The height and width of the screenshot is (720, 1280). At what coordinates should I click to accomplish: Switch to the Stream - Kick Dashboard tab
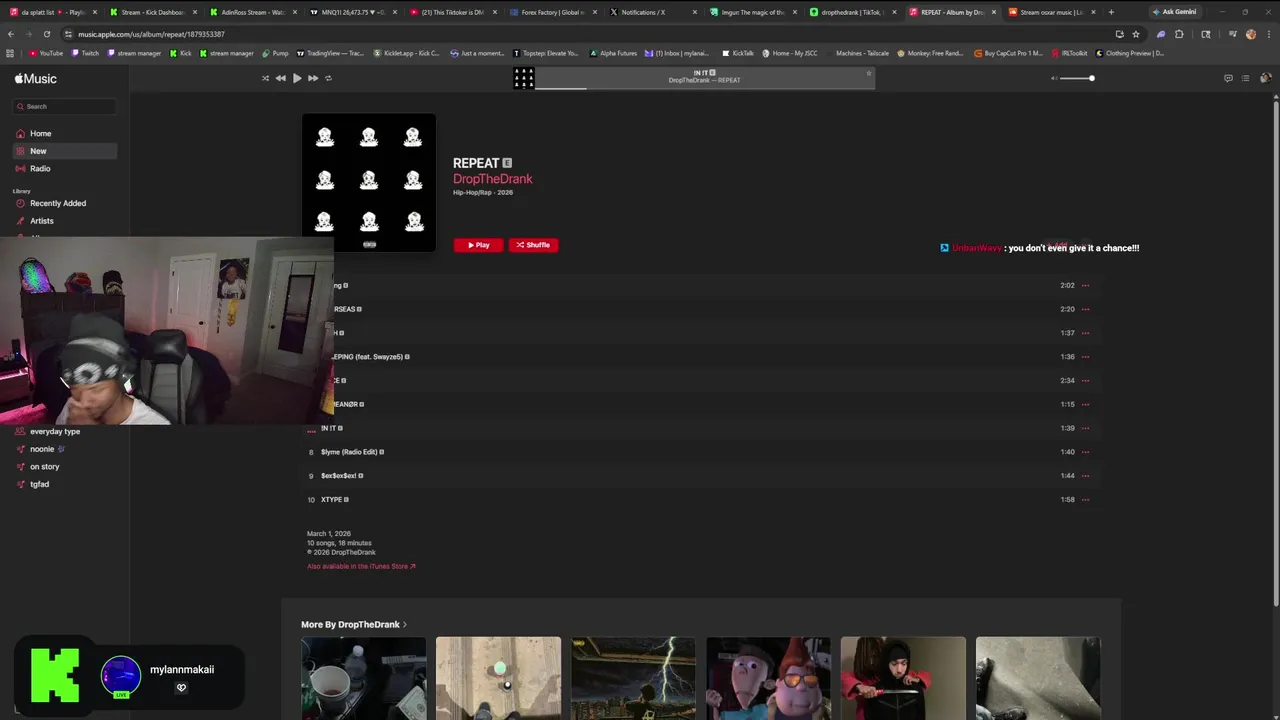[152, 12]
